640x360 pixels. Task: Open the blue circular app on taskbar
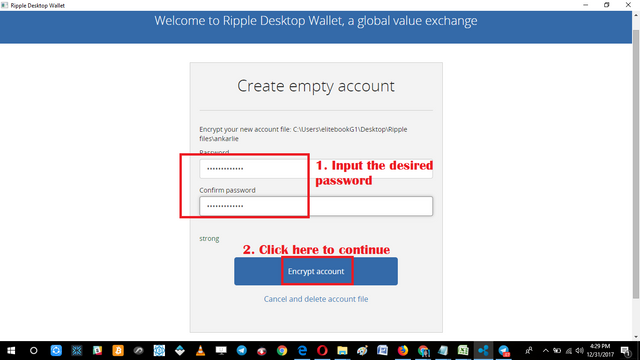(x=56, y=351)
